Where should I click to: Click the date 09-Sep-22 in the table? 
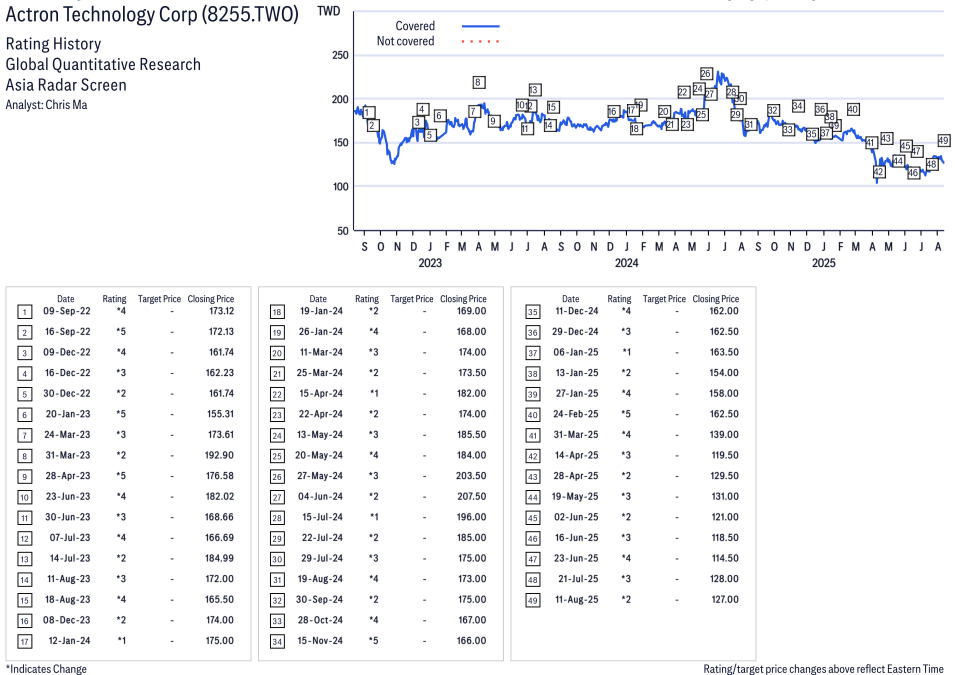point(67,311)
